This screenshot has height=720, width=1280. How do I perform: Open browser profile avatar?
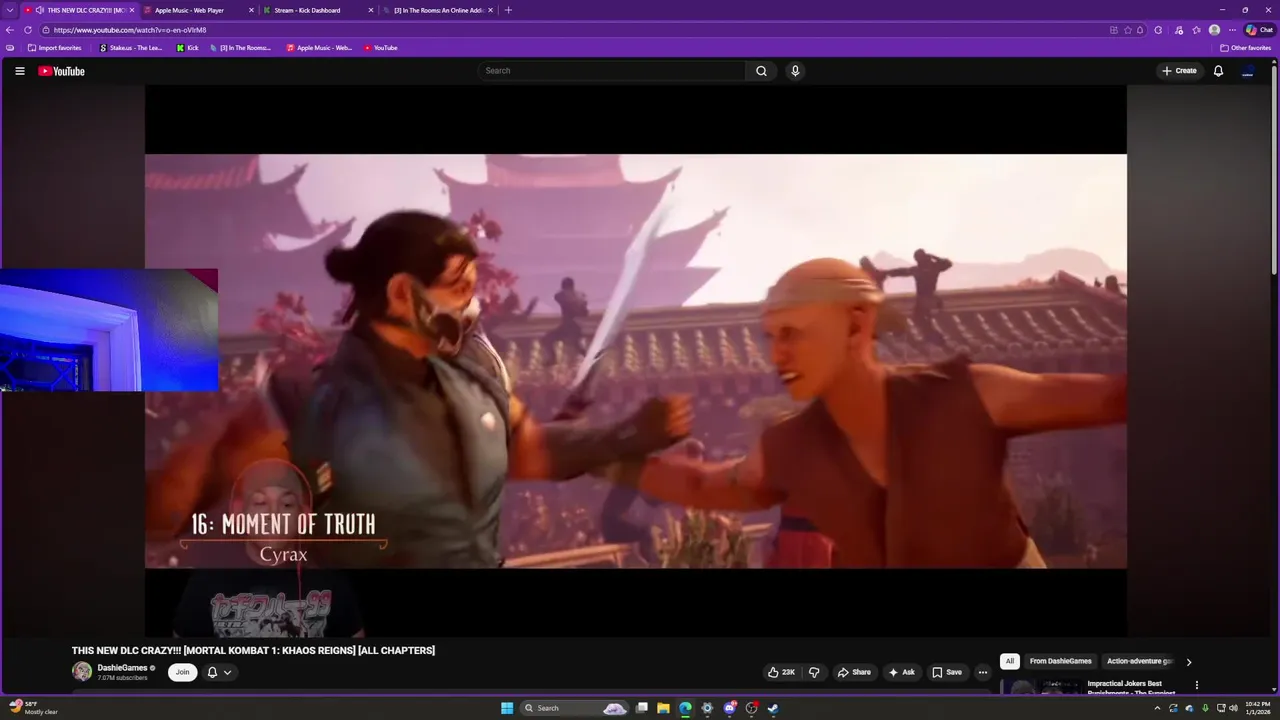tap(1214, 30)
